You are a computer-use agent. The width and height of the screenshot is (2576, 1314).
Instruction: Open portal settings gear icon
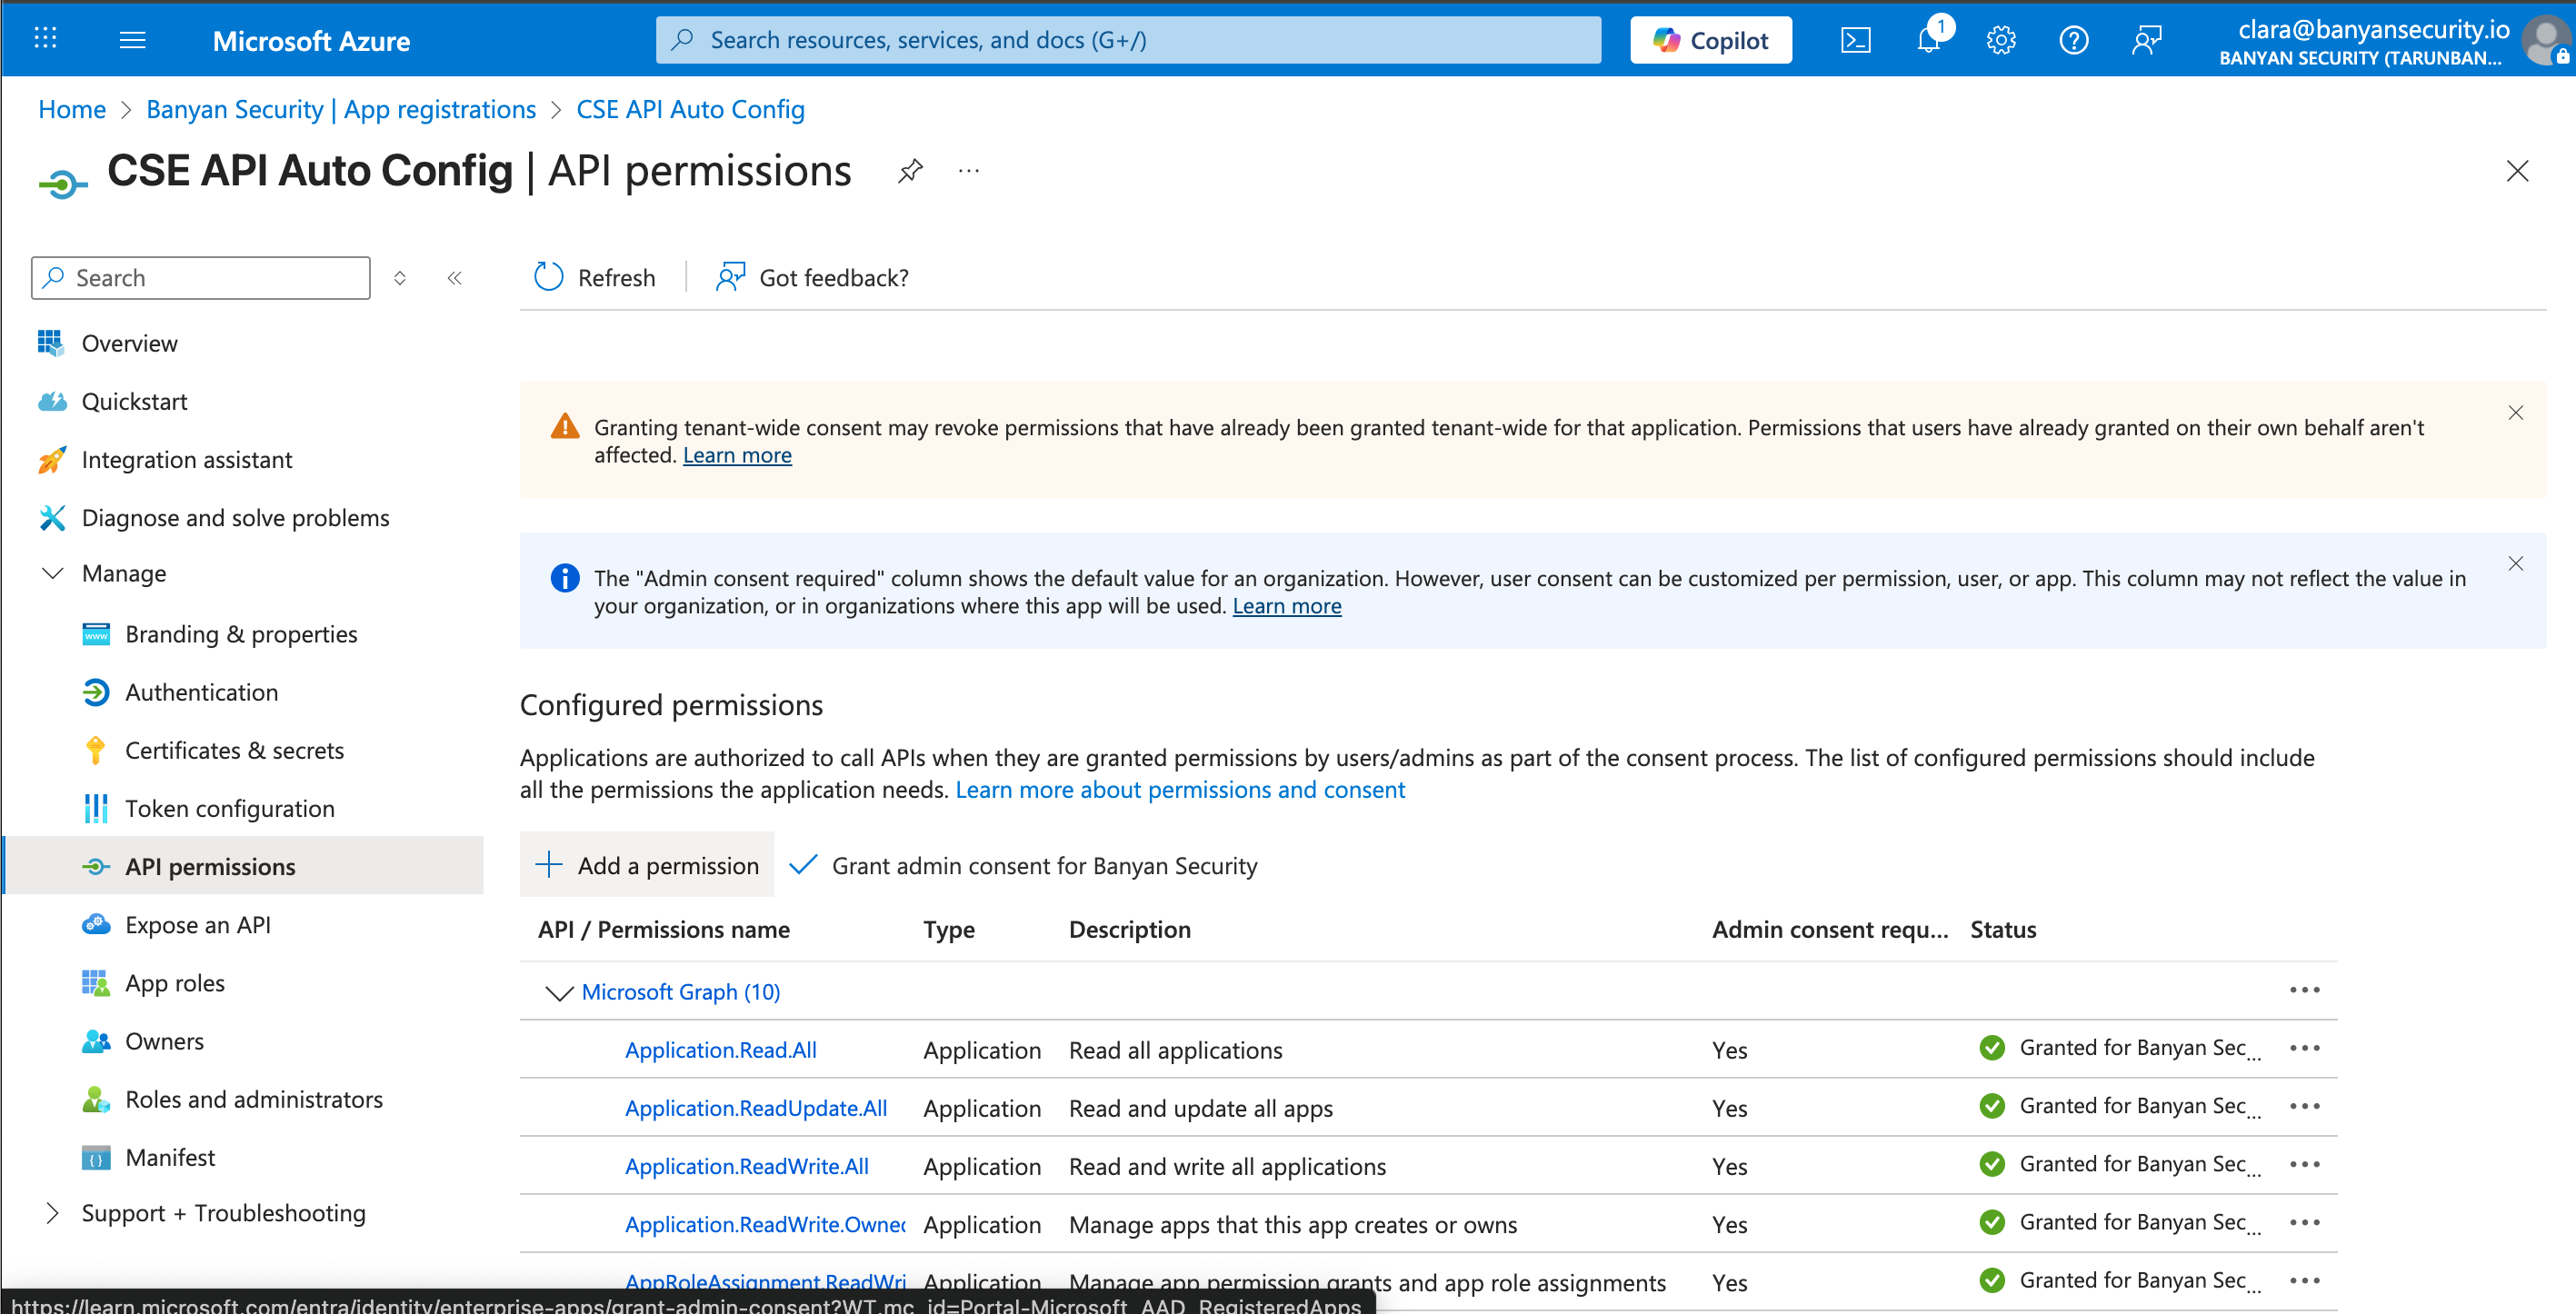(x=2000, y=40)
